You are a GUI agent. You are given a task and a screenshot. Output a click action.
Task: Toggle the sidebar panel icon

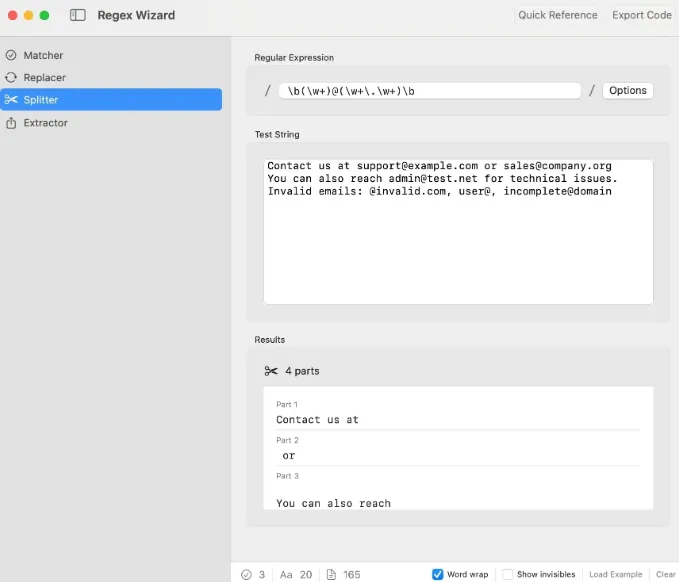[x=78, y=15]
